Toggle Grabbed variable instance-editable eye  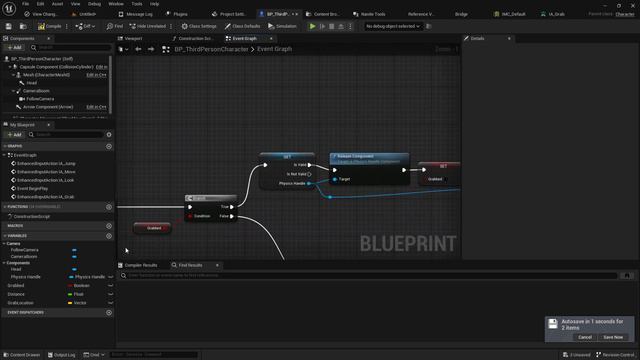tap(111, 286)
